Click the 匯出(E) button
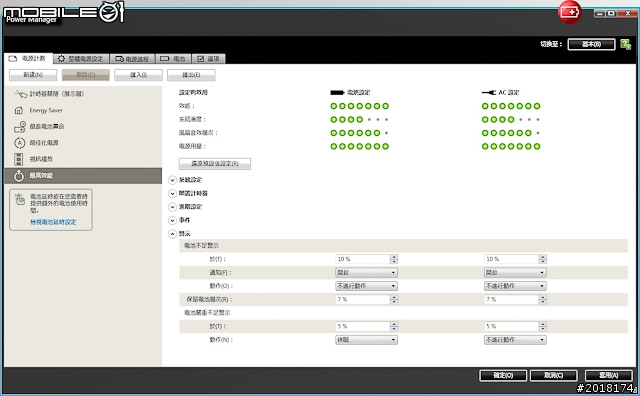The width and height of the screenshot is (640, 396). click(191, 75)
